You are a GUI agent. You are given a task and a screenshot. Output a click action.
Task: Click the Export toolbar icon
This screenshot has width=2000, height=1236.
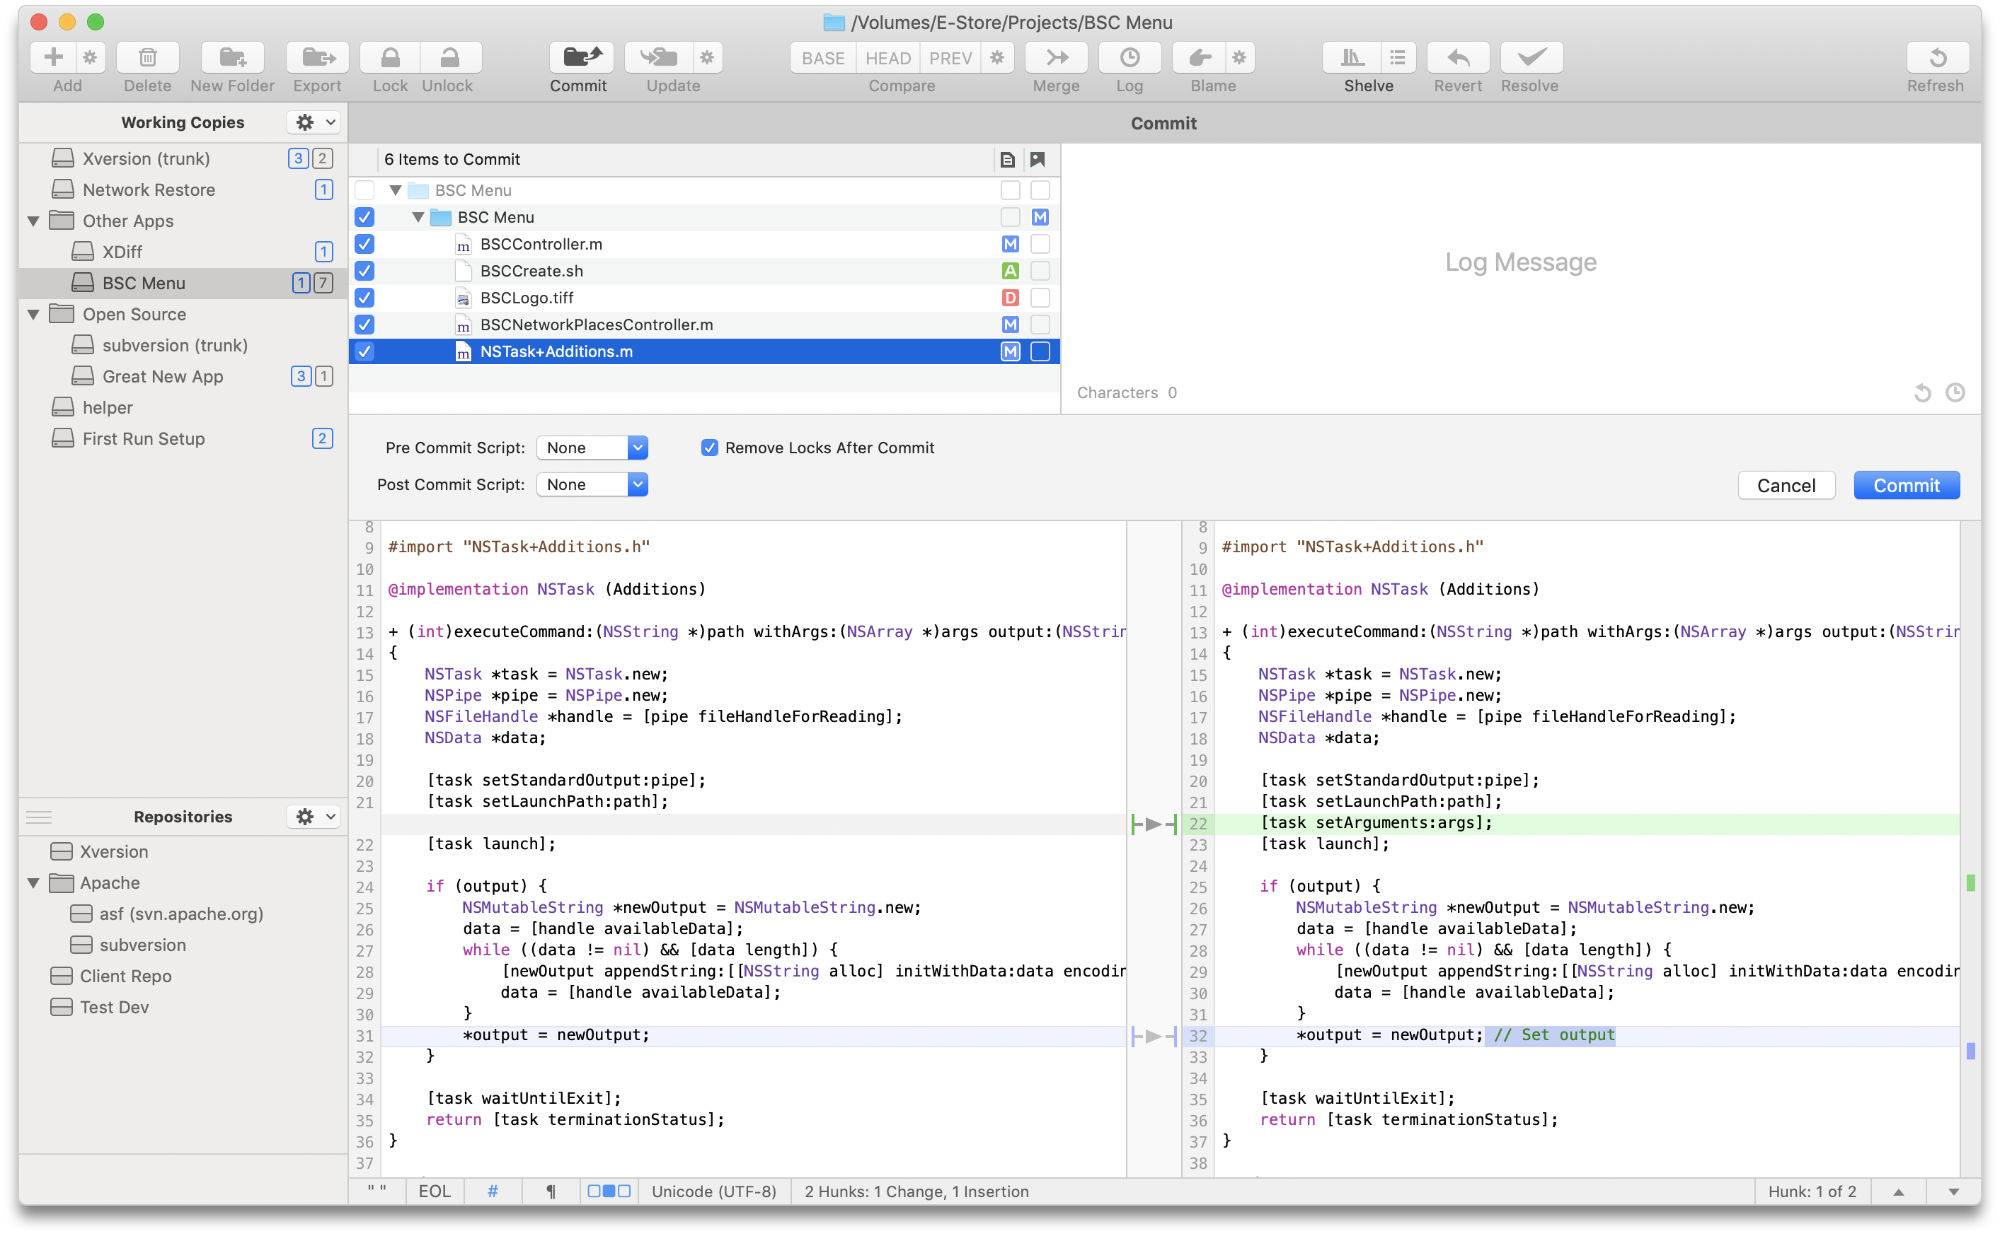(x=317, y=58)
